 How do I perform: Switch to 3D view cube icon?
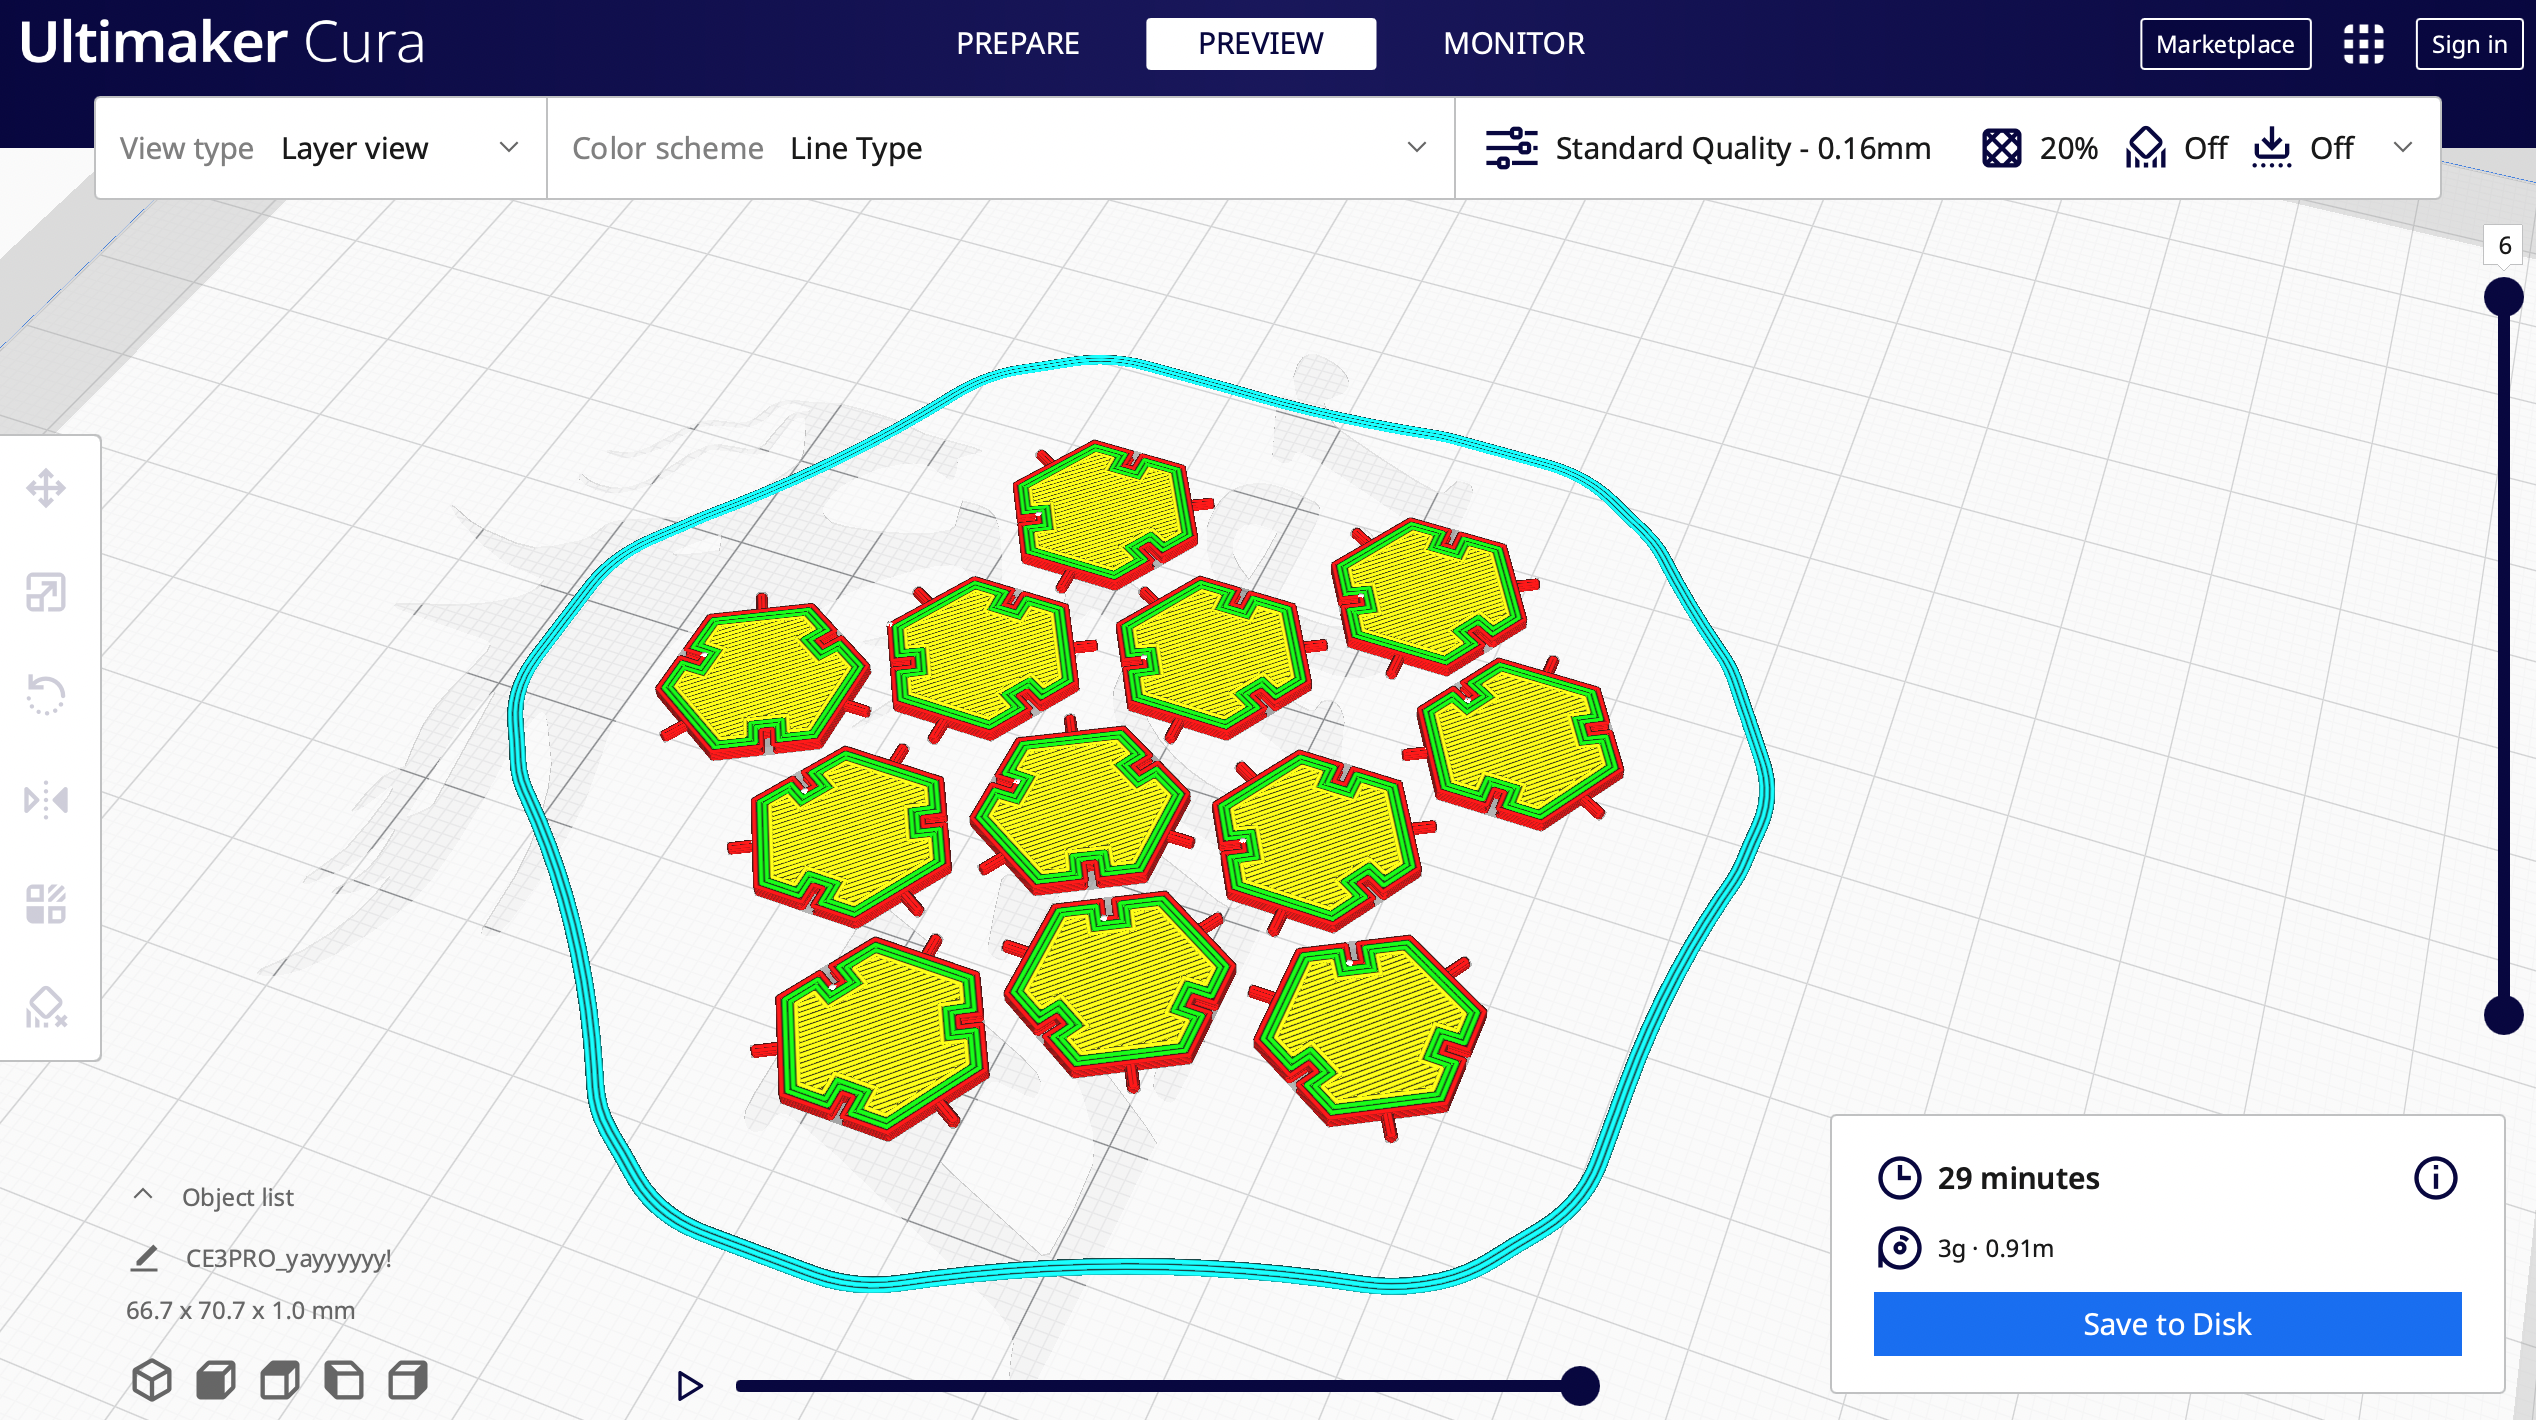152,1380
